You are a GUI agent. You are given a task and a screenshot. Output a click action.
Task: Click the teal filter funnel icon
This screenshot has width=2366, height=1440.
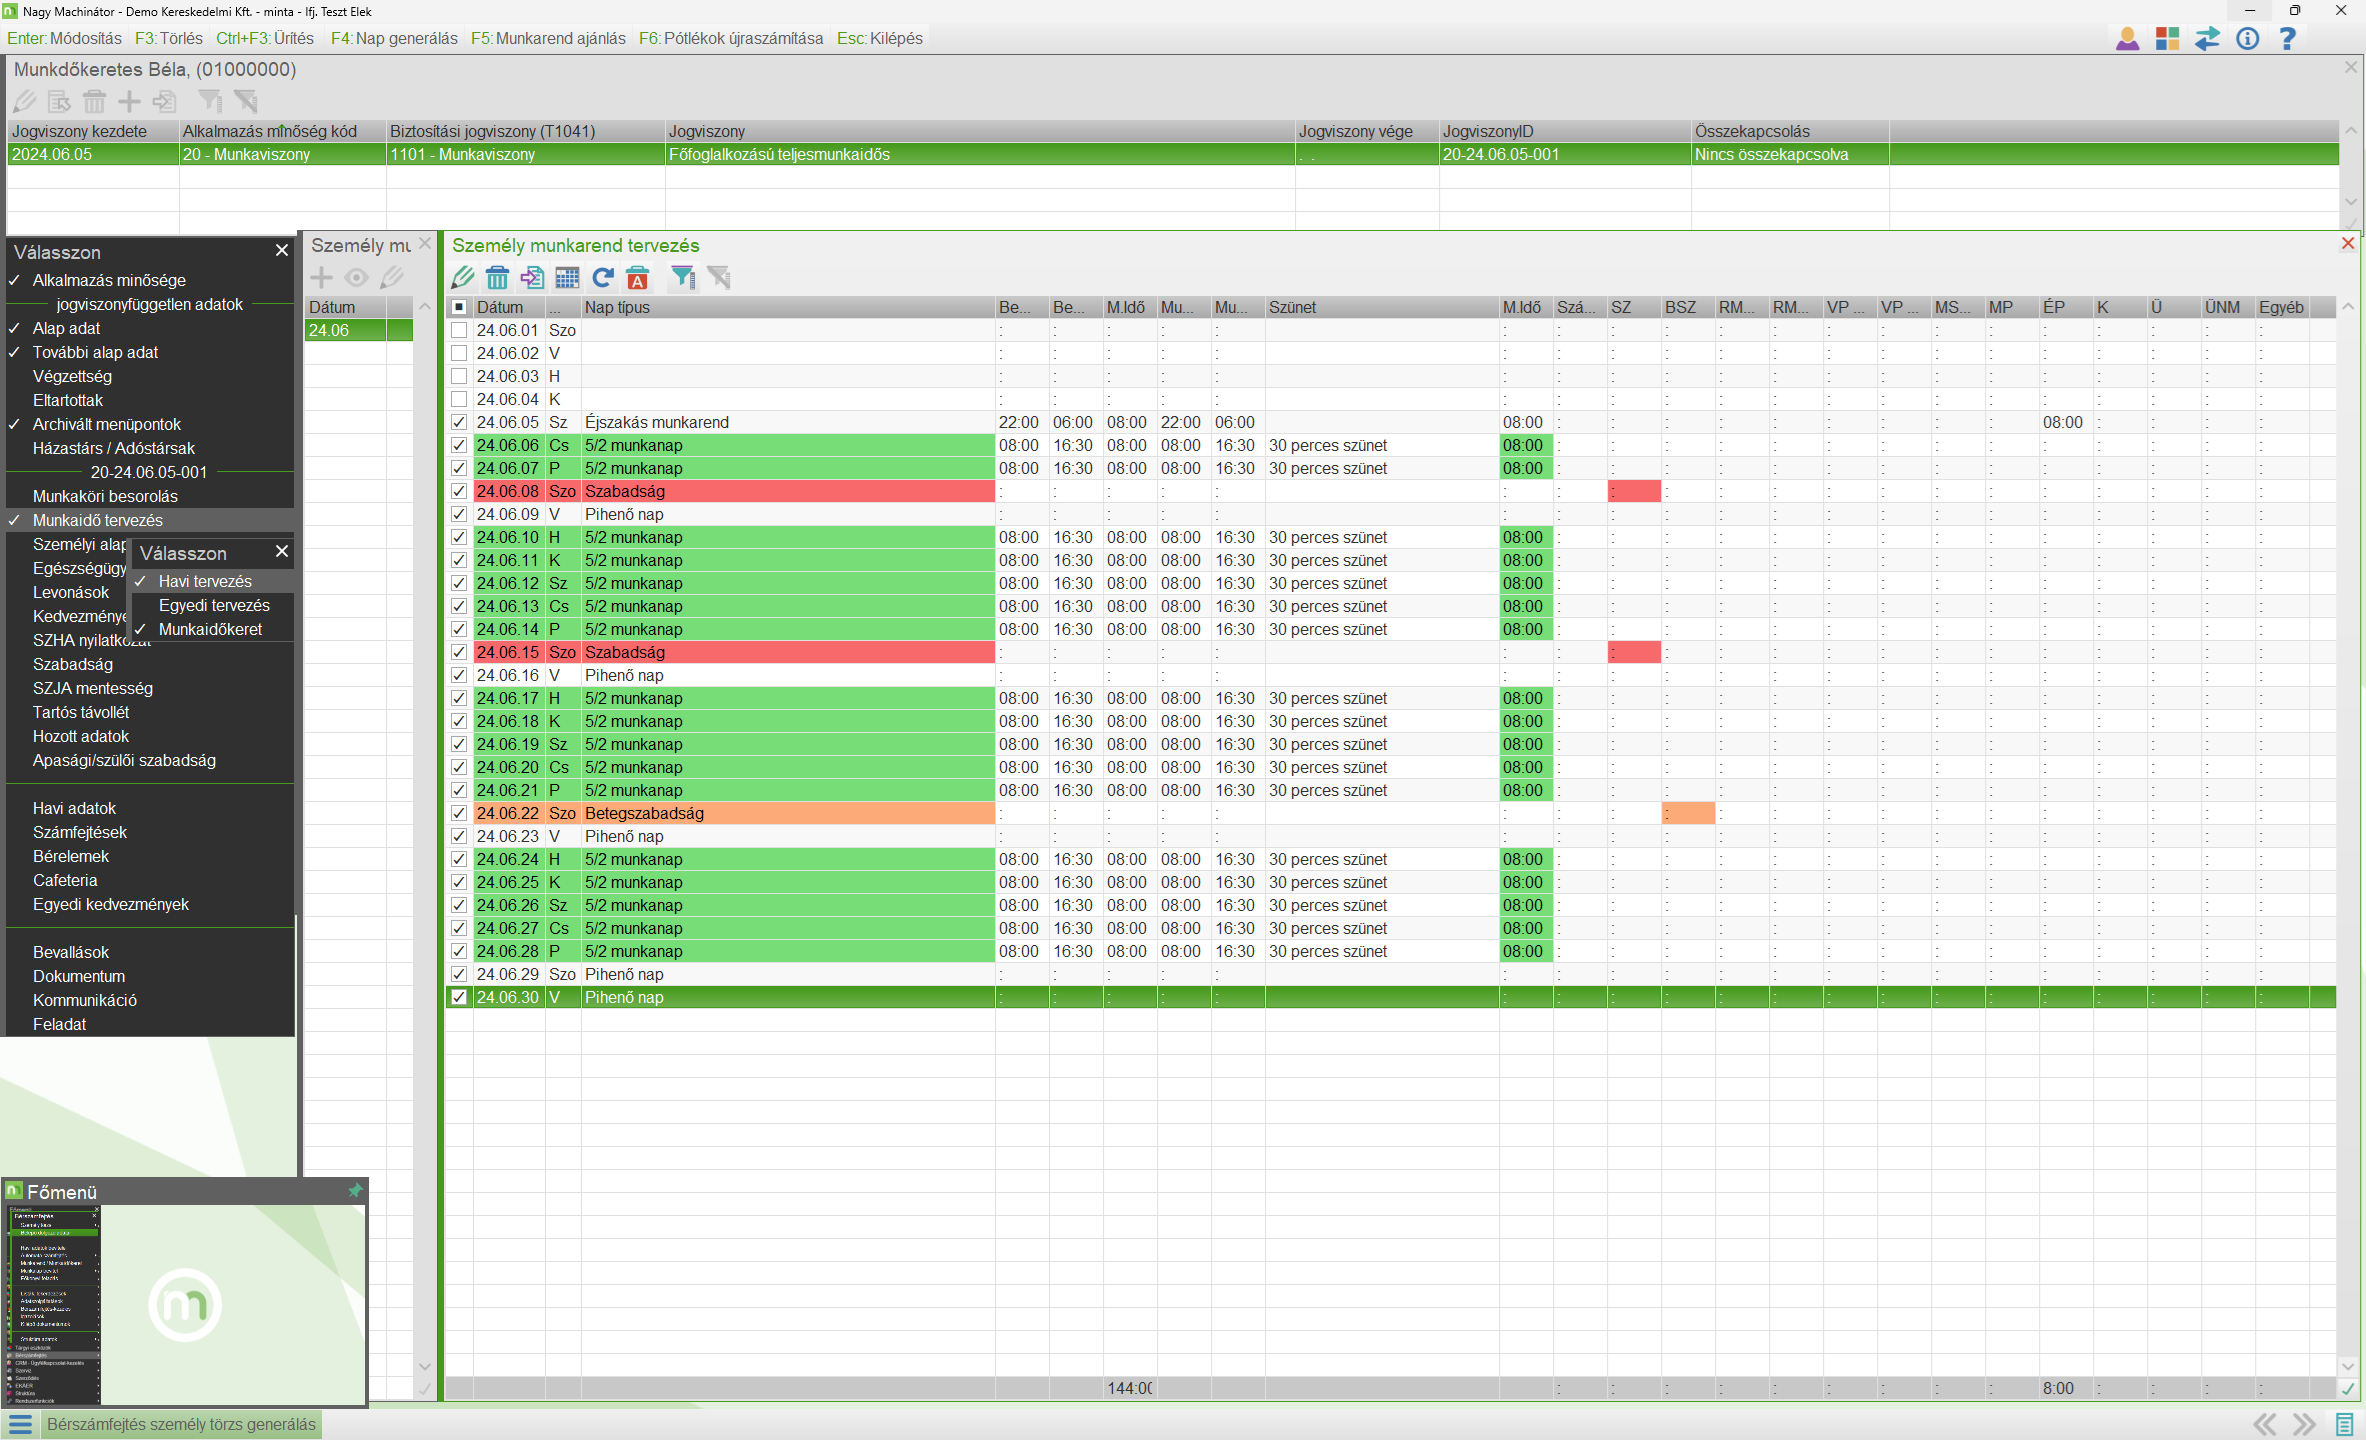pyautogui.click(x=683, y=278)
